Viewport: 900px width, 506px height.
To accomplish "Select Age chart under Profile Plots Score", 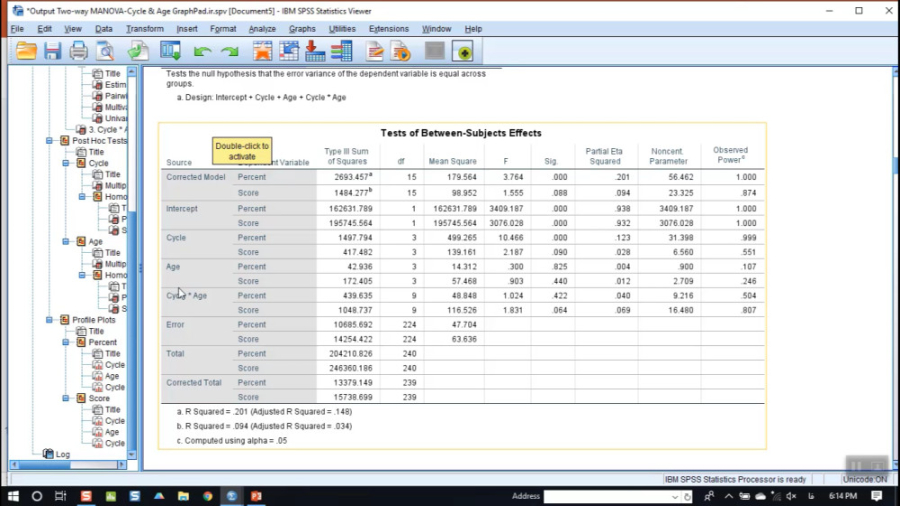I will coord(112,431).
